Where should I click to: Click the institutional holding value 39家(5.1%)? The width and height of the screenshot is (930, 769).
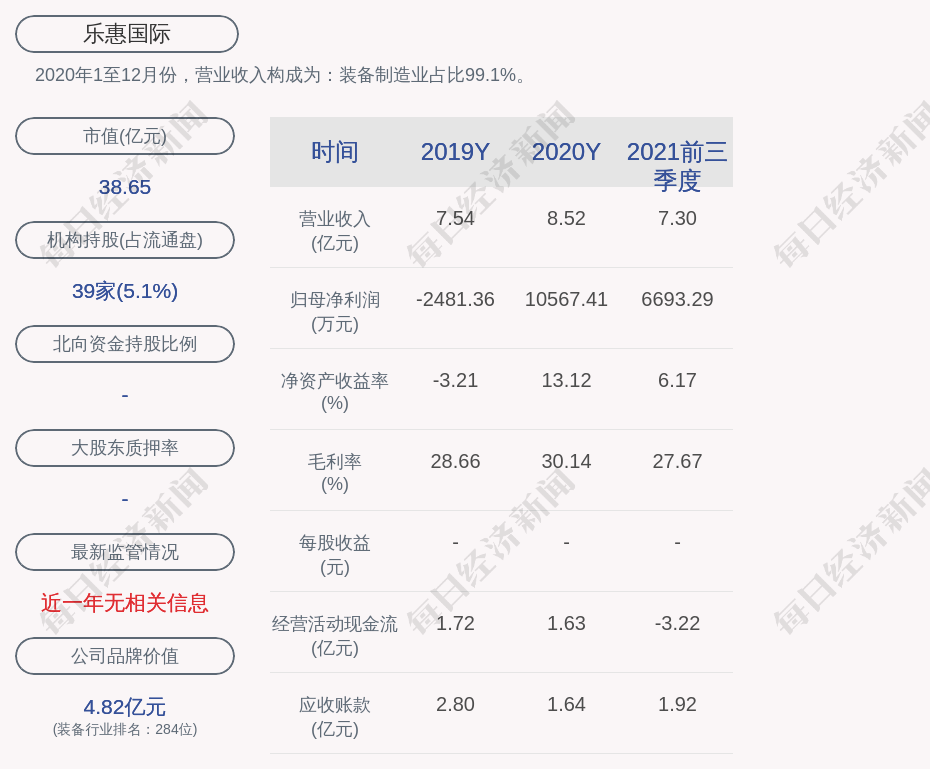coord(125,291)
